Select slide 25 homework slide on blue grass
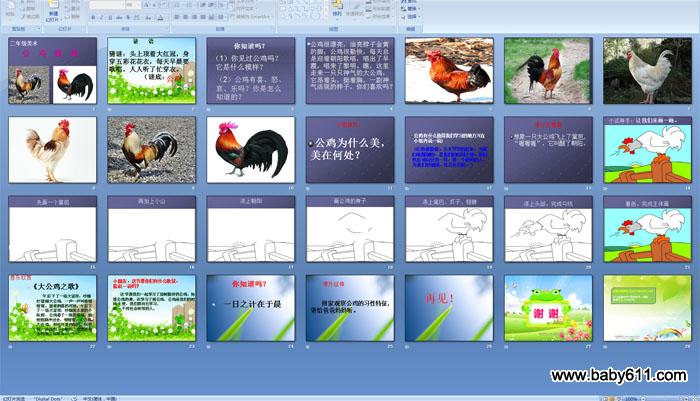 point(350,308)
